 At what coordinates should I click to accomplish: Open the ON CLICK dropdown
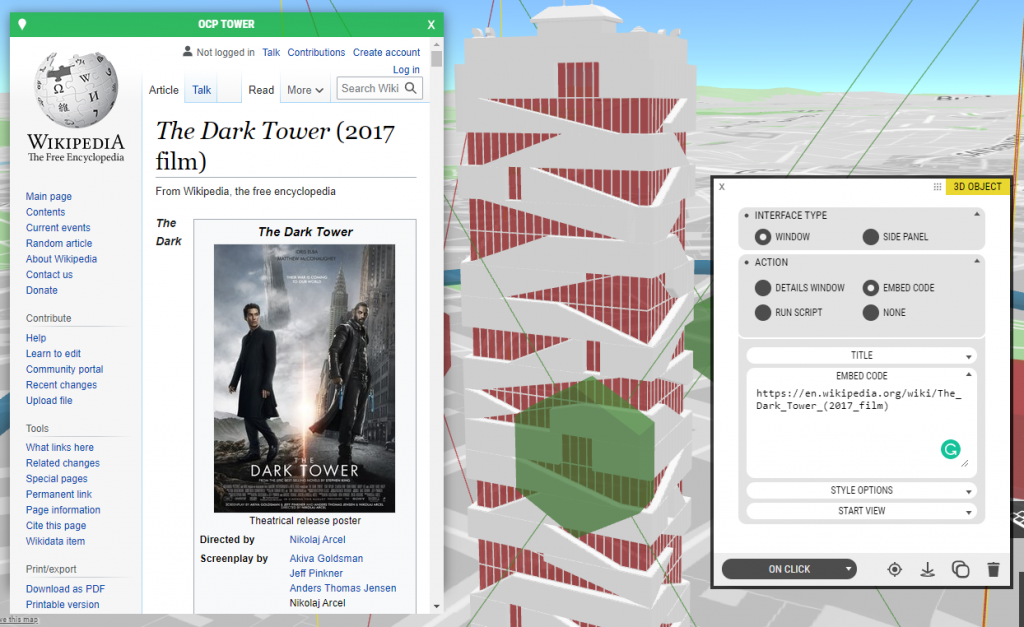[789, 569]
